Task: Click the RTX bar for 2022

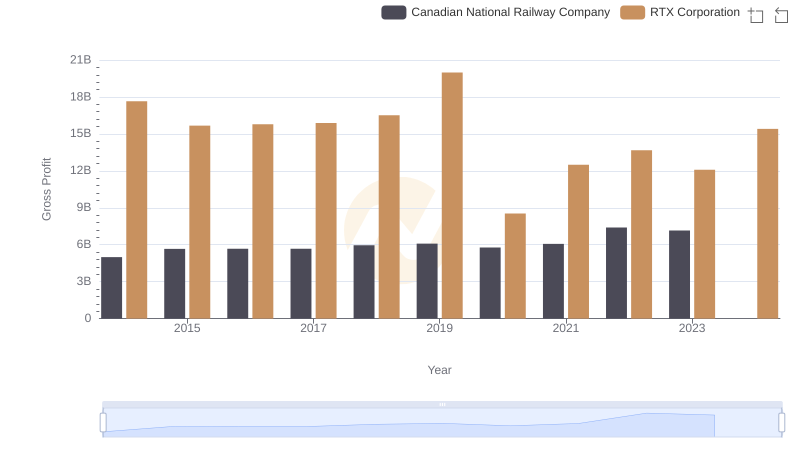Action: coord(641,234)
